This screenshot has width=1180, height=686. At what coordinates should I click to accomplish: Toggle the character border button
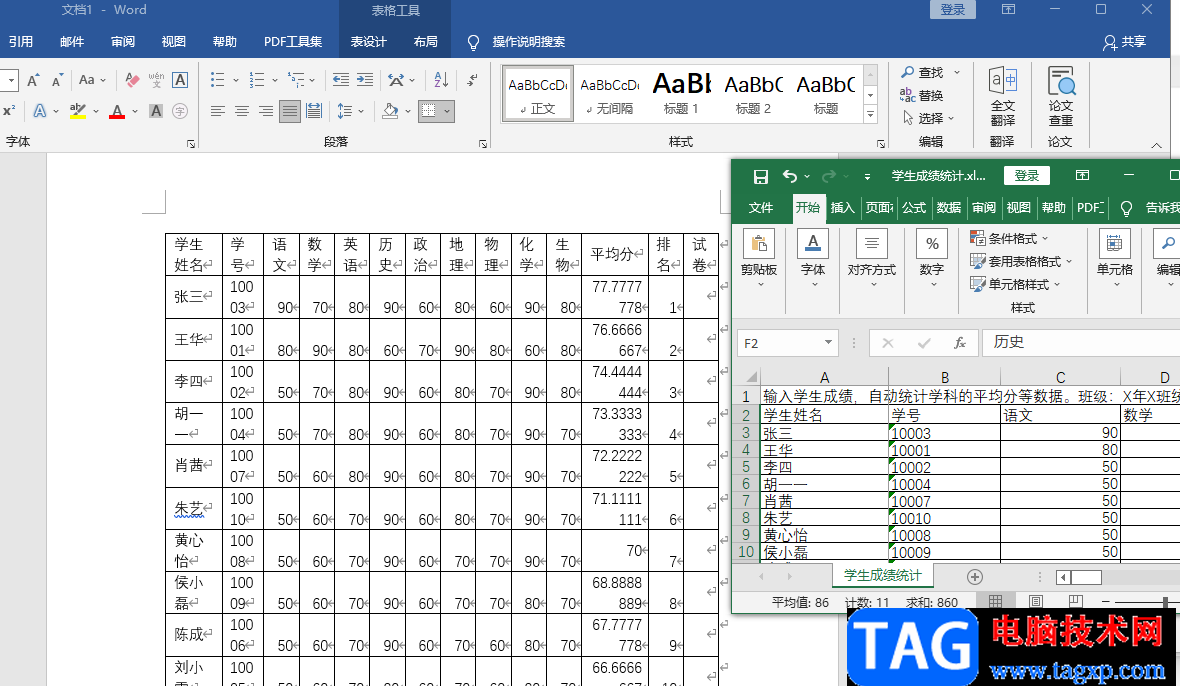tap(180, 80)
